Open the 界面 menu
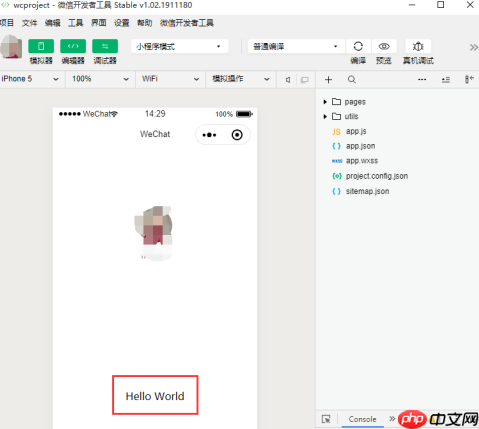Viewport: 479px width, 429px height. tap(99, 23)
